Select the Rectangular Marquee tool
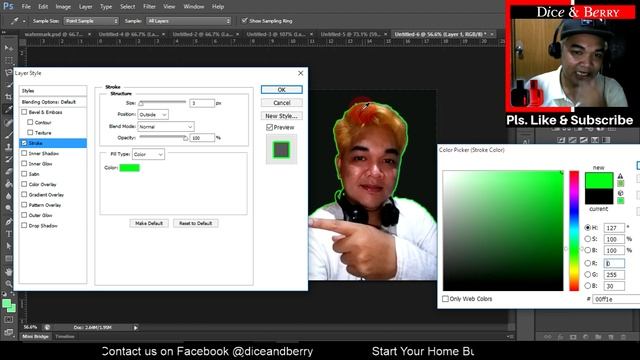Image resolution: width=640 pixels, height=360 pixels. (x=8, y=60)
